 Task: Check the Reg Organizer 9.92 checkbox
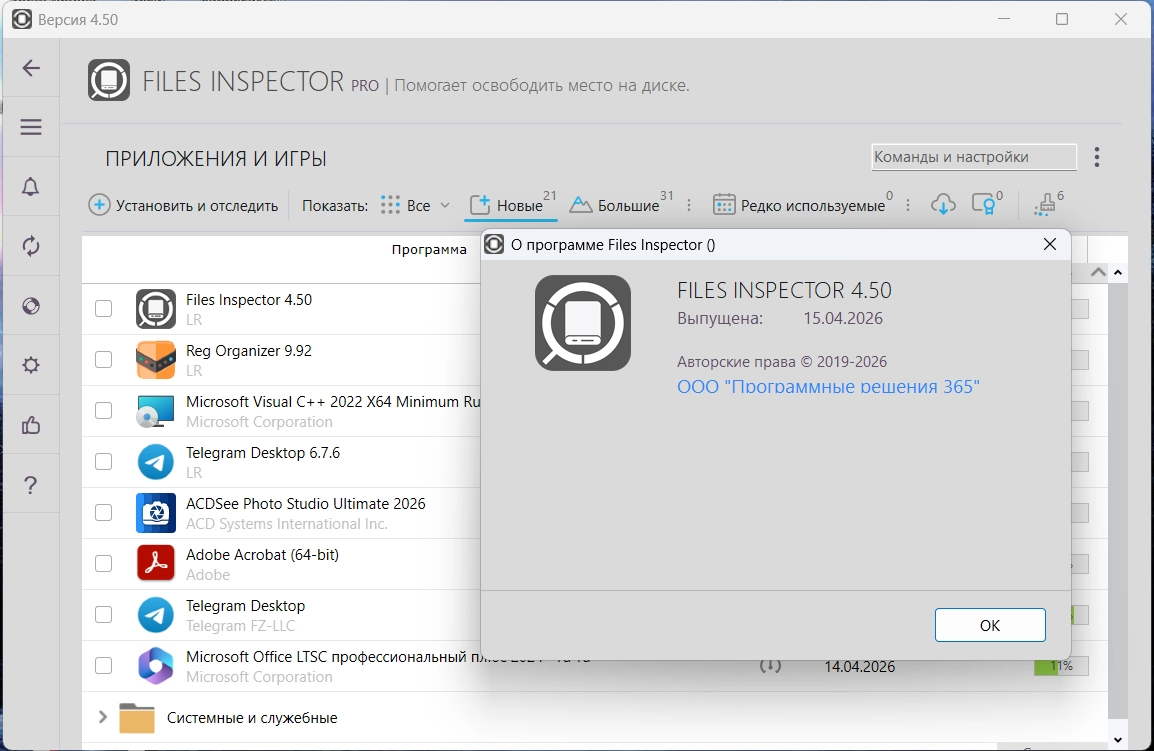(x=104, y=359)
